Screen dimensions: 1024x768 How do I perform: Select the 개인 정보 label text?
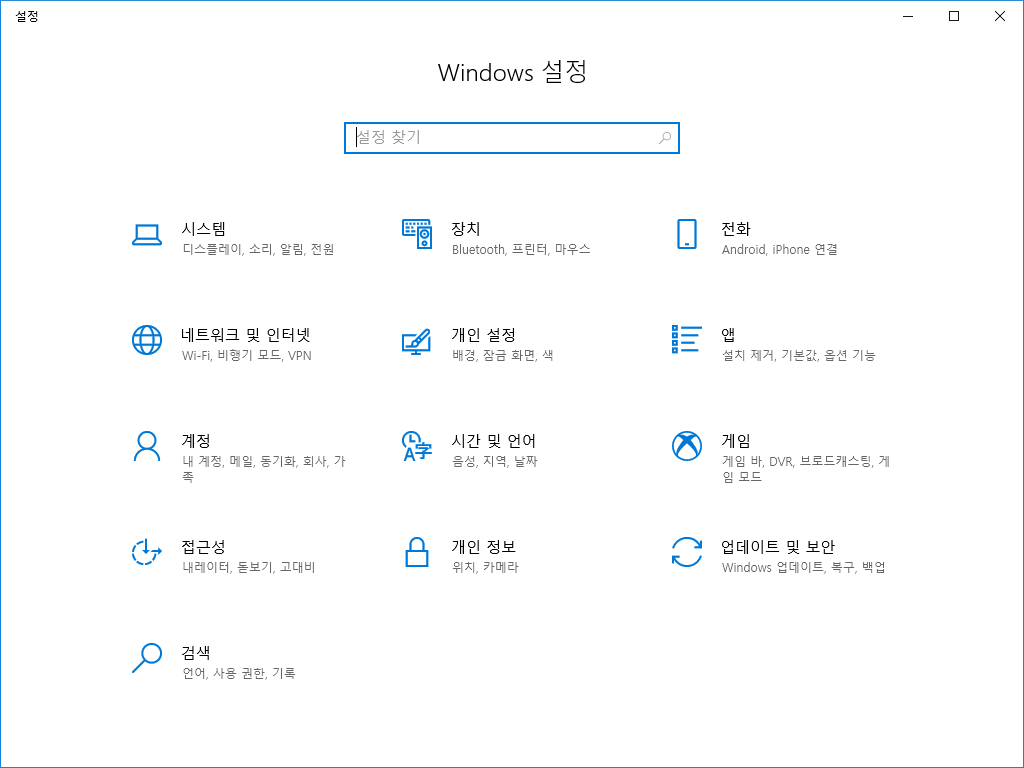coord(483,547)
